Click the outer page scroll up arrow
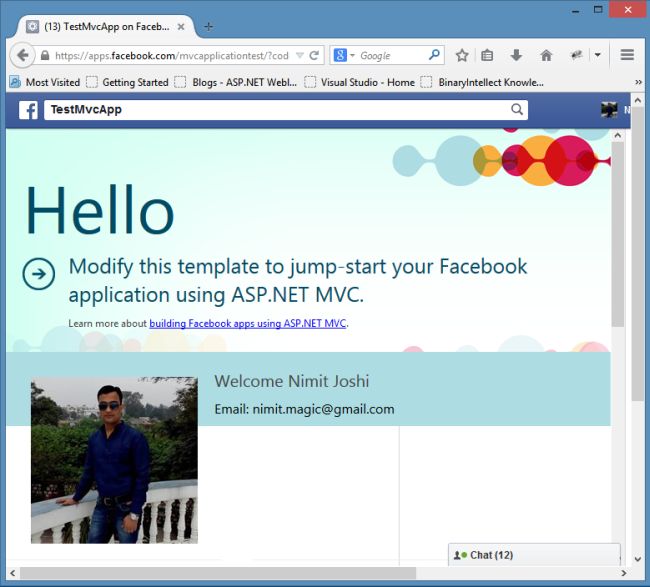Screen dimensions: 650x587 [638, 100]
